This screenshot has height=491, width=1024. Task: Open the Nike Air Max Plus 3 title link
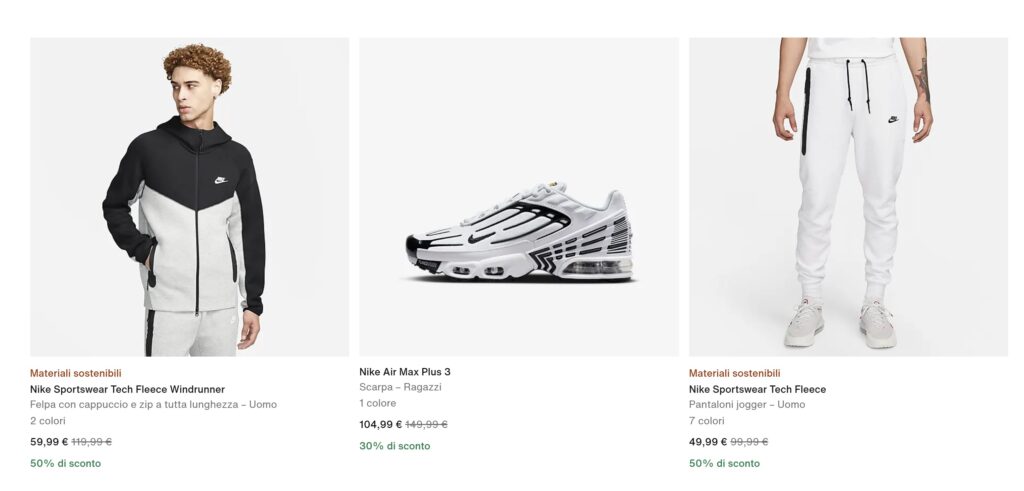click(x=405, y=372)
